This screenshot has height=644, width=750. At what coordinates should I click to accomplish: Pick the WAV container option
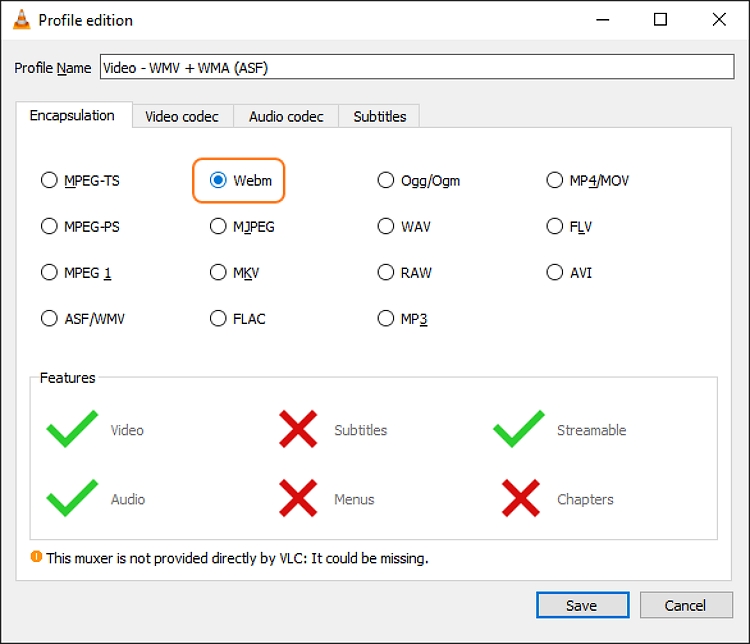(404, 226)
